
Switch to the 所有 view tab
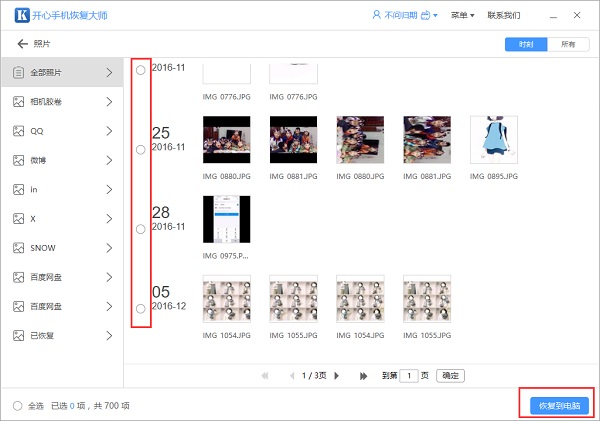(568, 44)
